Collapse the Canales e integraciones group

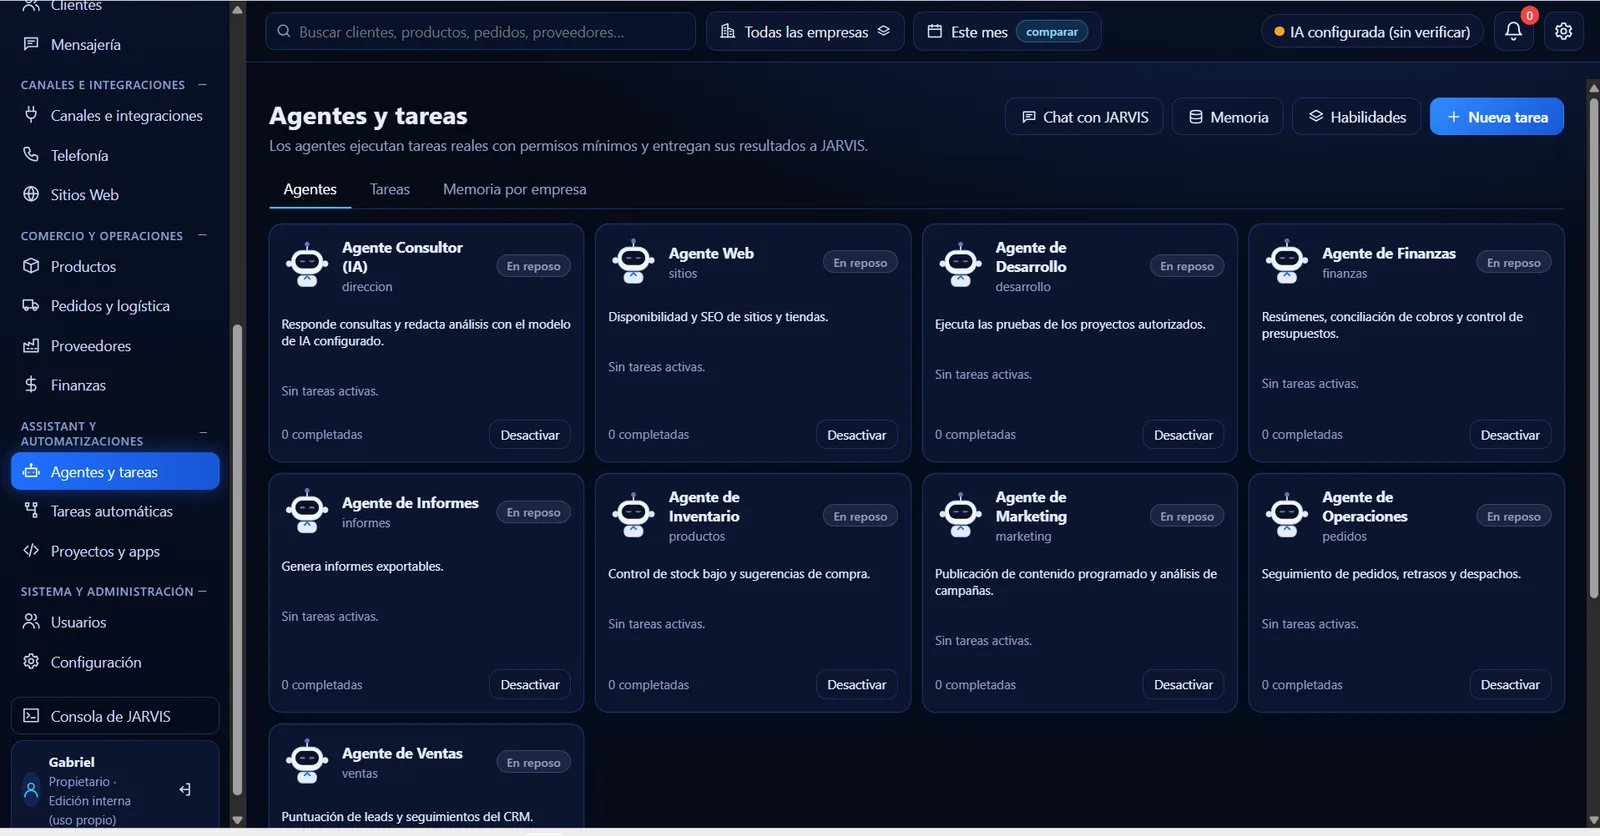click(x=203, y=85)
